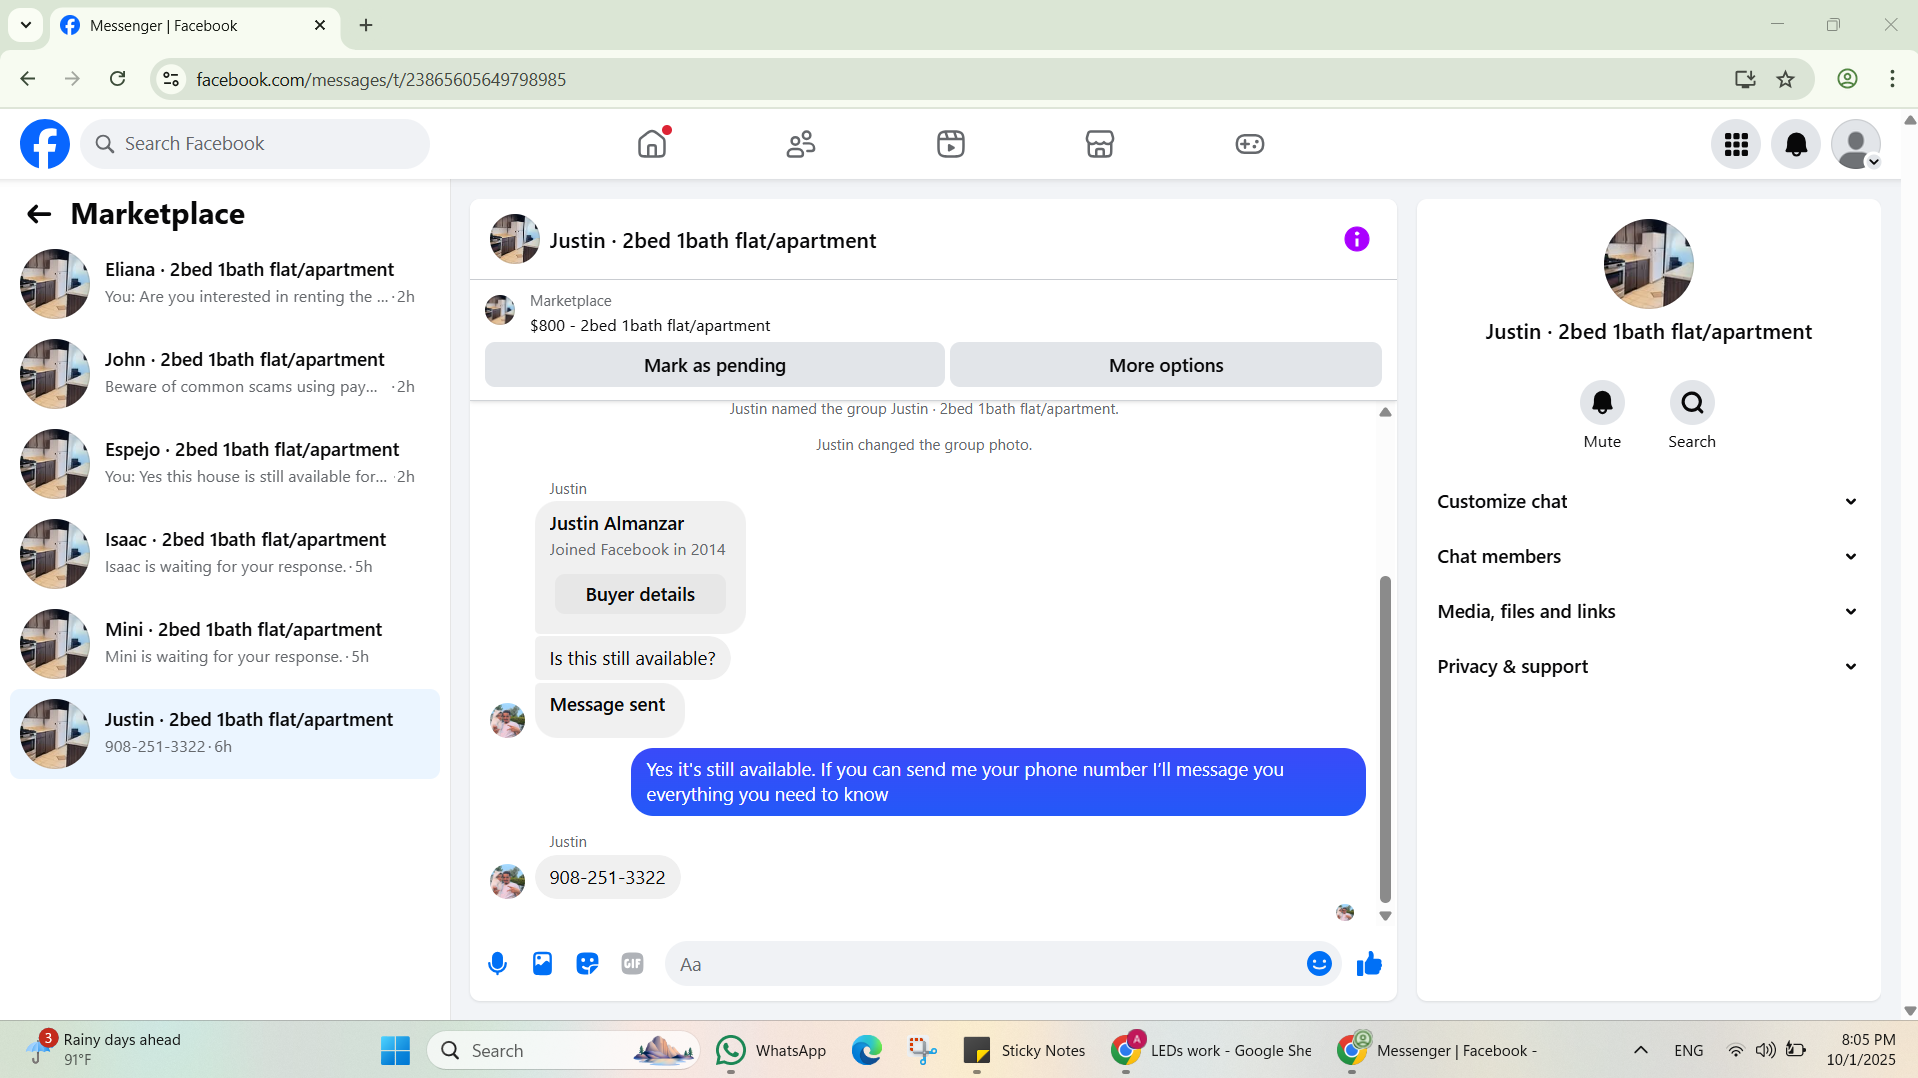Open LEDs work Google Sheet in taskbar

1212,1050
